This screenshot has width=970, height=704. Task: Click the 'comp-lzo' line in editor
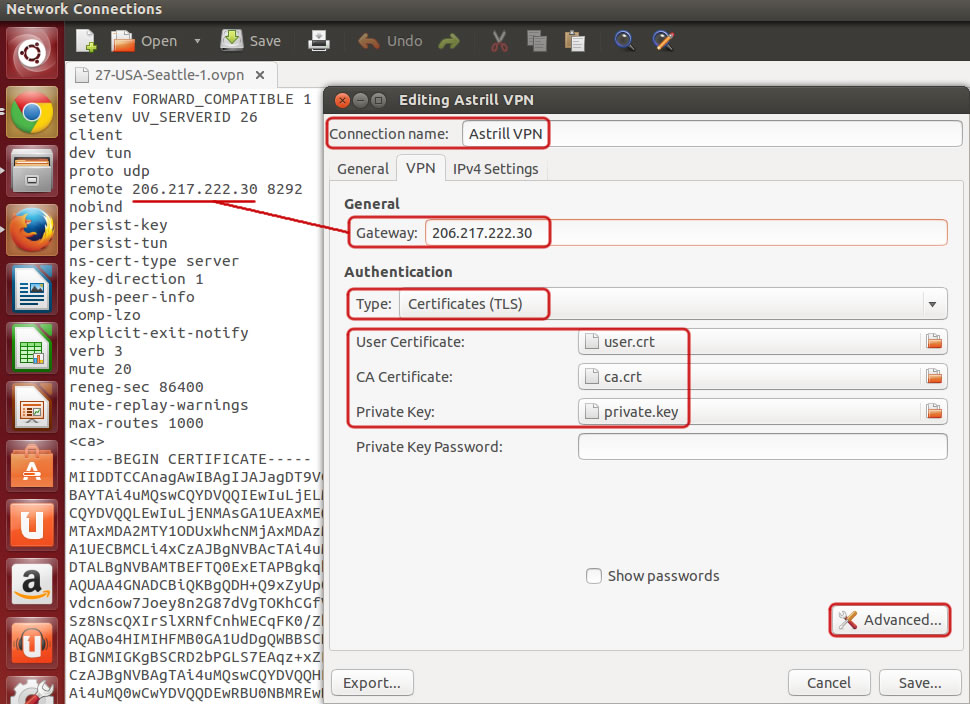(105, 315)
